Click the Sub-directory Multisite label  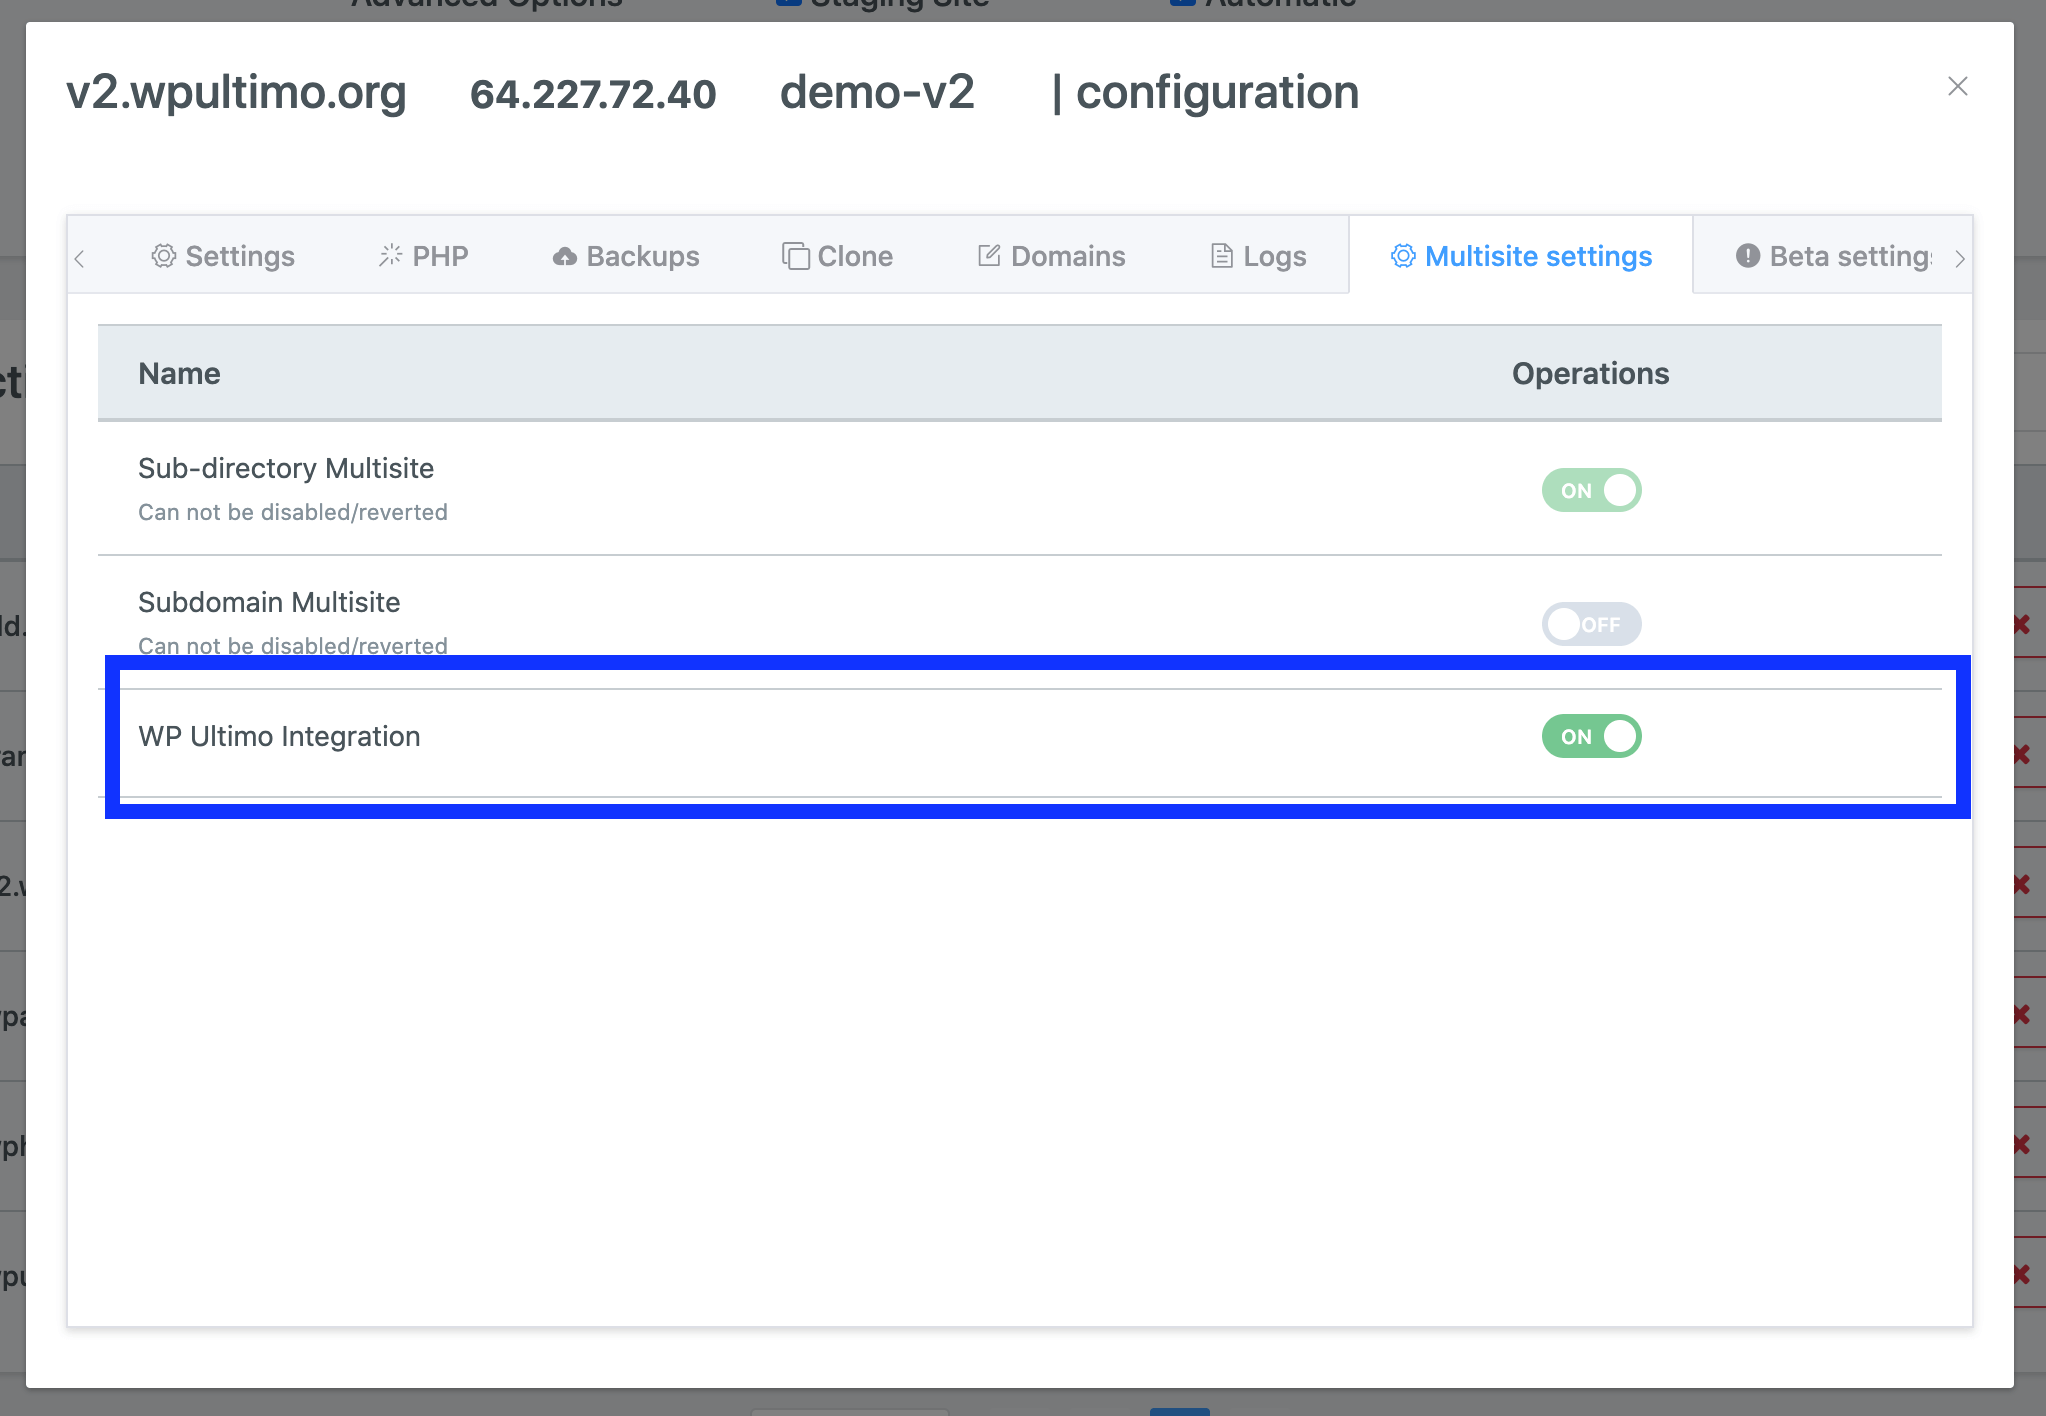[x=286, y=468]
